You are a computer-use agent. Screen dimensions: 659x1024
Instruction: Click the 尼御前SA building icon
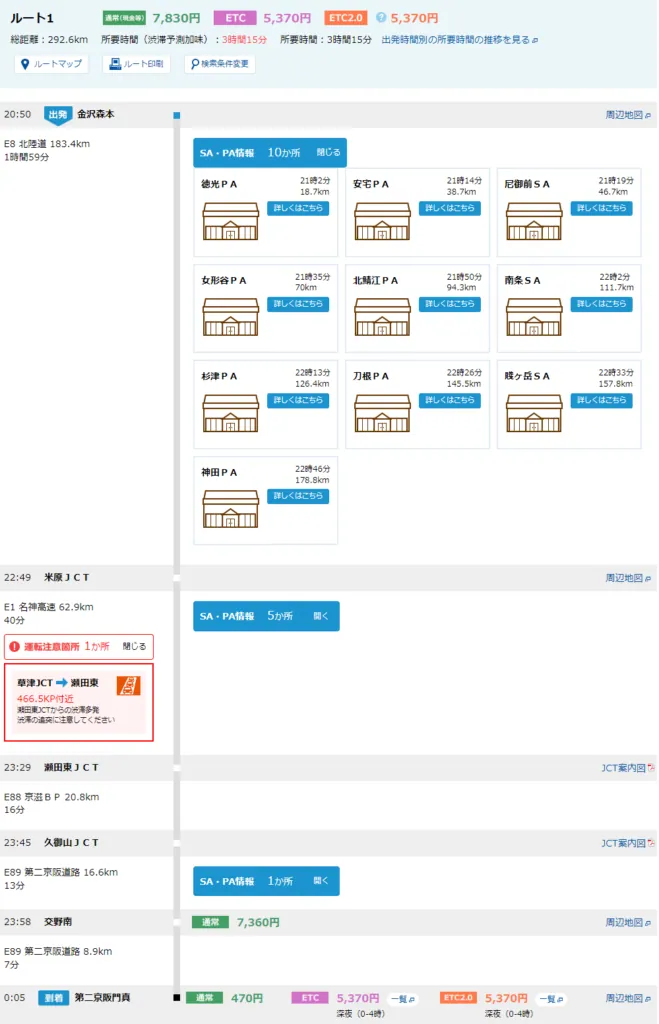(x=534, y=221)
